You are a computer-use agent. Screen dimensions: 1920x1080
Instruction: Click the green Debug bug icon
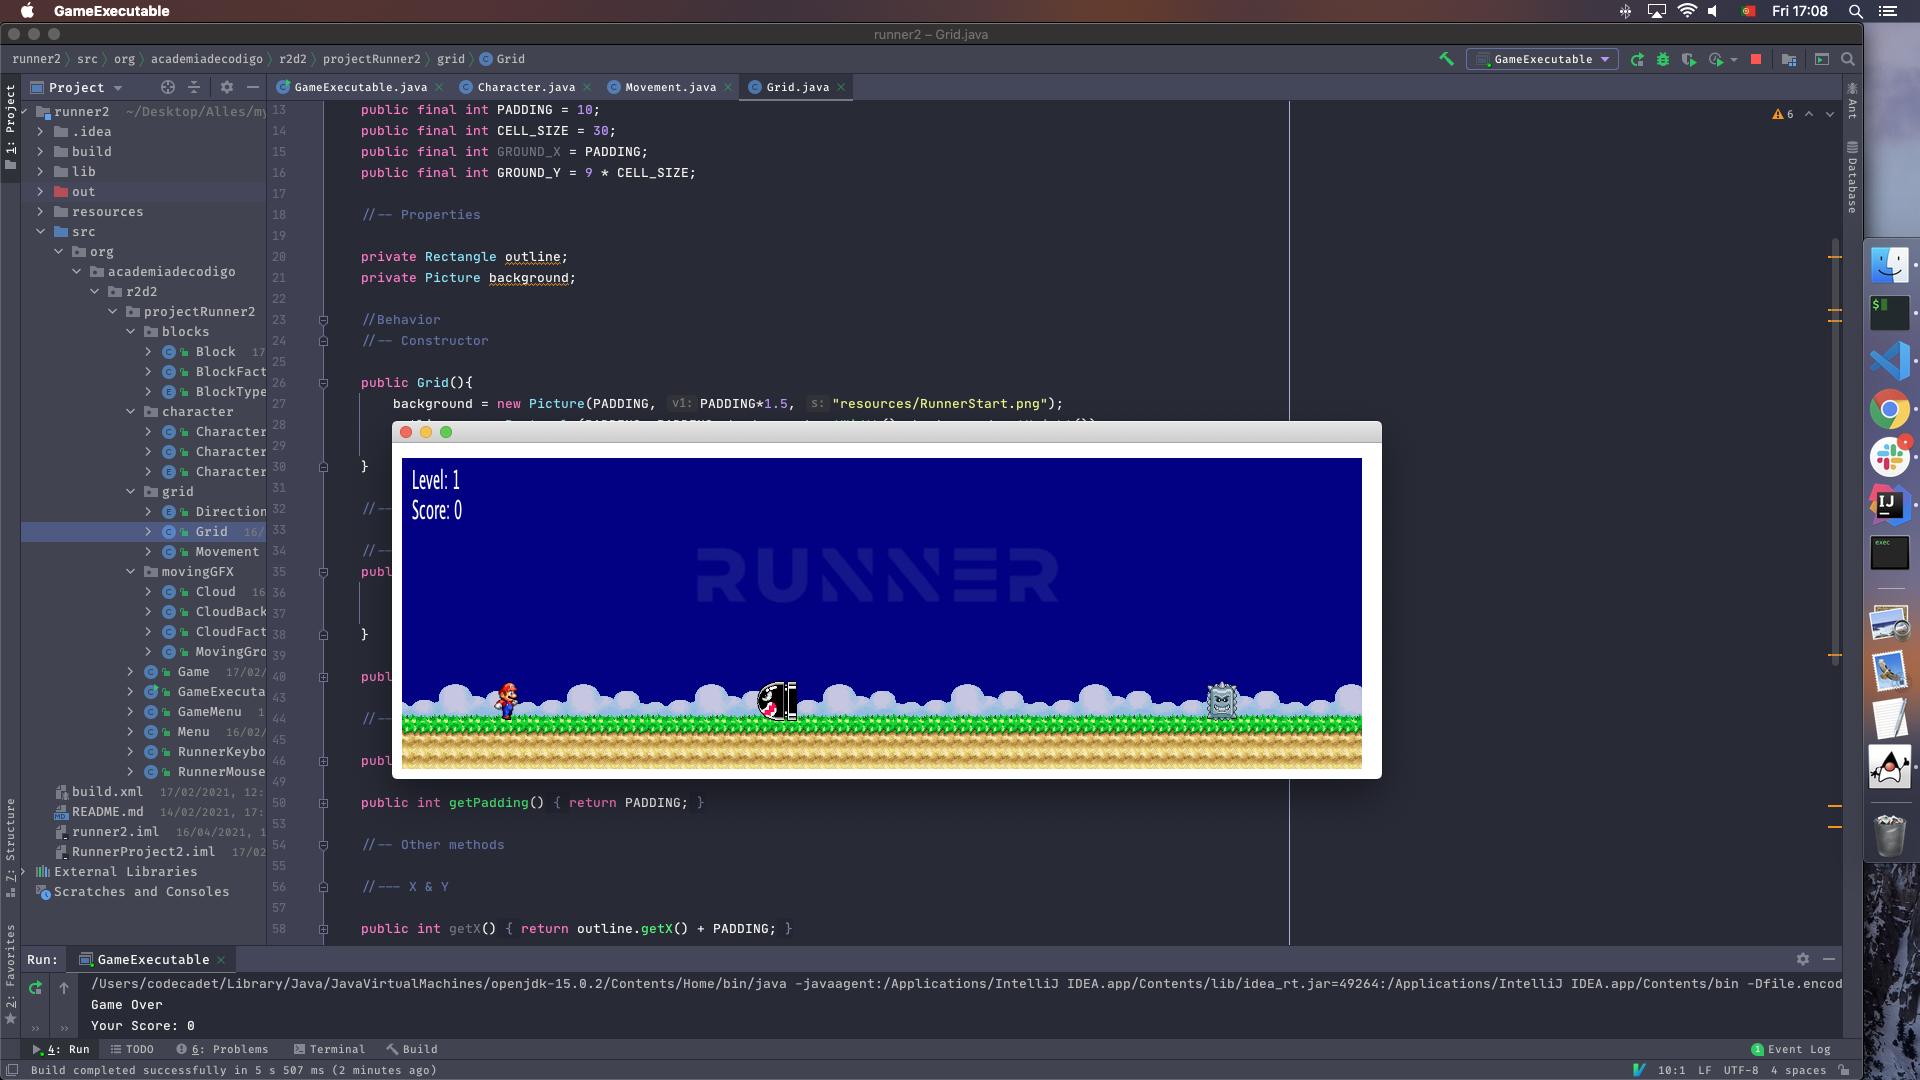pos(1663,59)
